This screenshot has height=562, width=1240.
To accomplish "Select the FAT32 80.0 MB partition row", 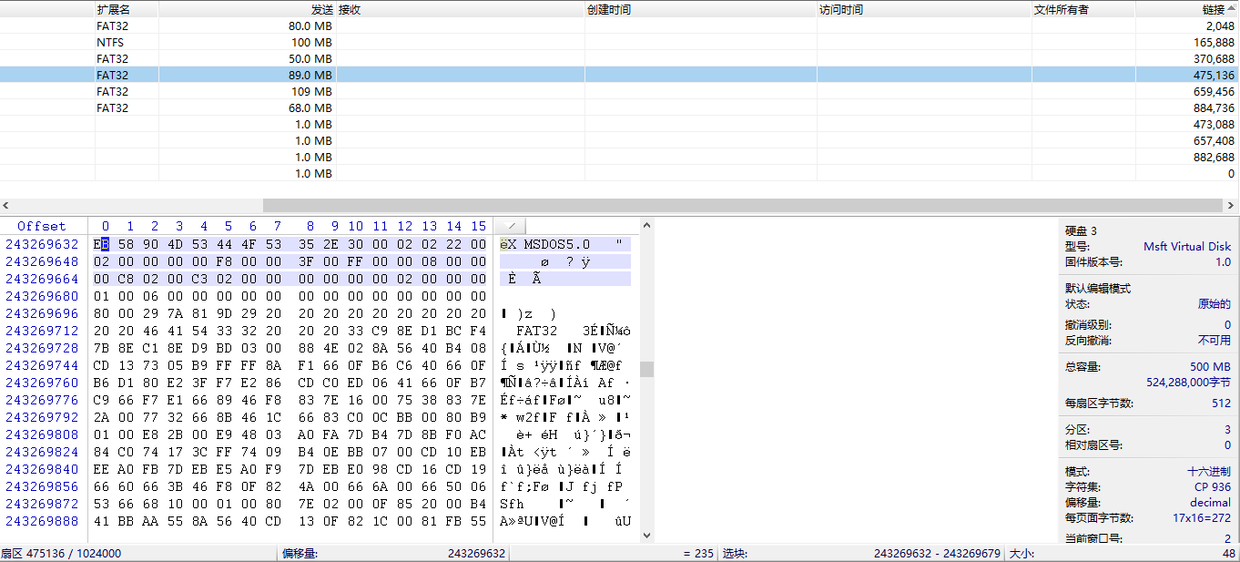I will click(214, 26).
